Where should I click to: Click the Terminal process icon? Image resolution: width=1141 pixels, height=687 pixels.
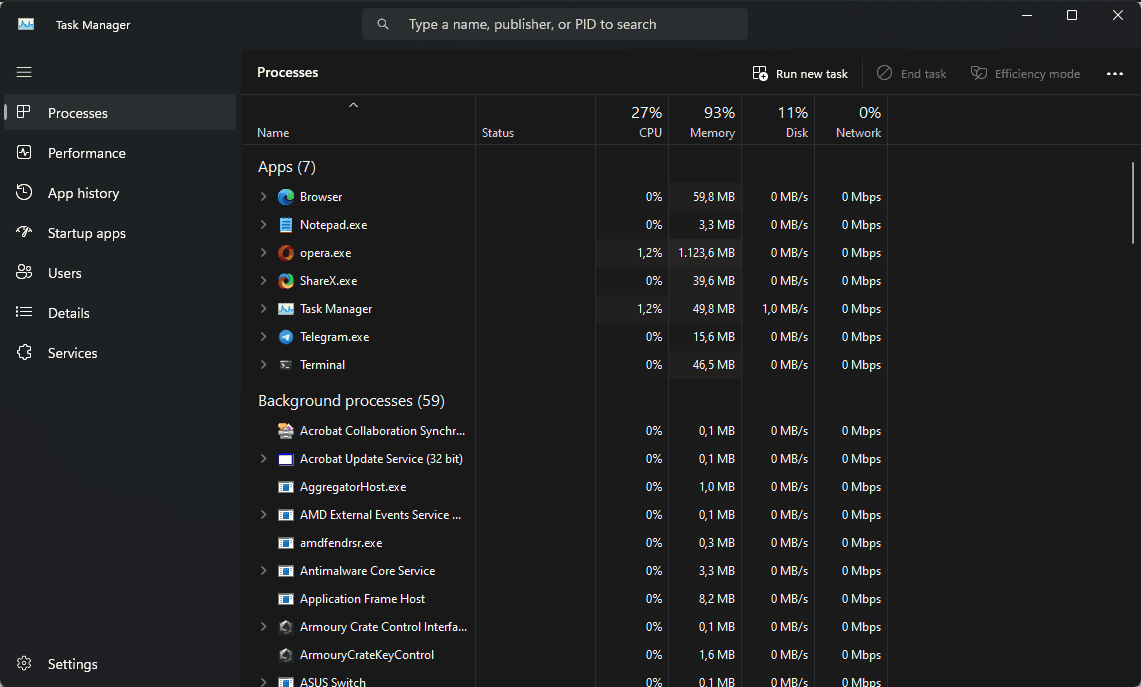click(x=286, y=365)
